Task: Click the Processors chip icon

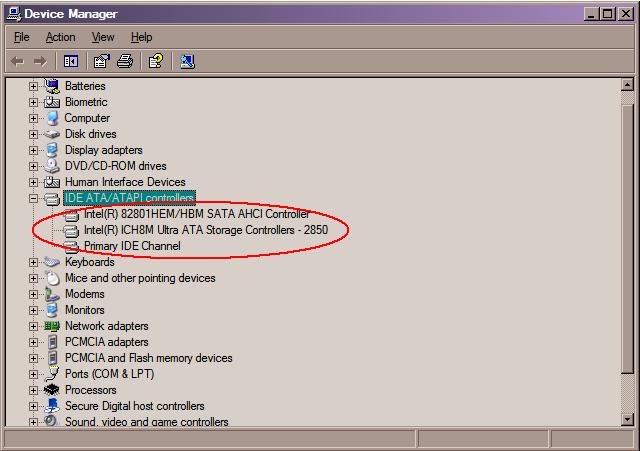Action: (x=52, y=390)
